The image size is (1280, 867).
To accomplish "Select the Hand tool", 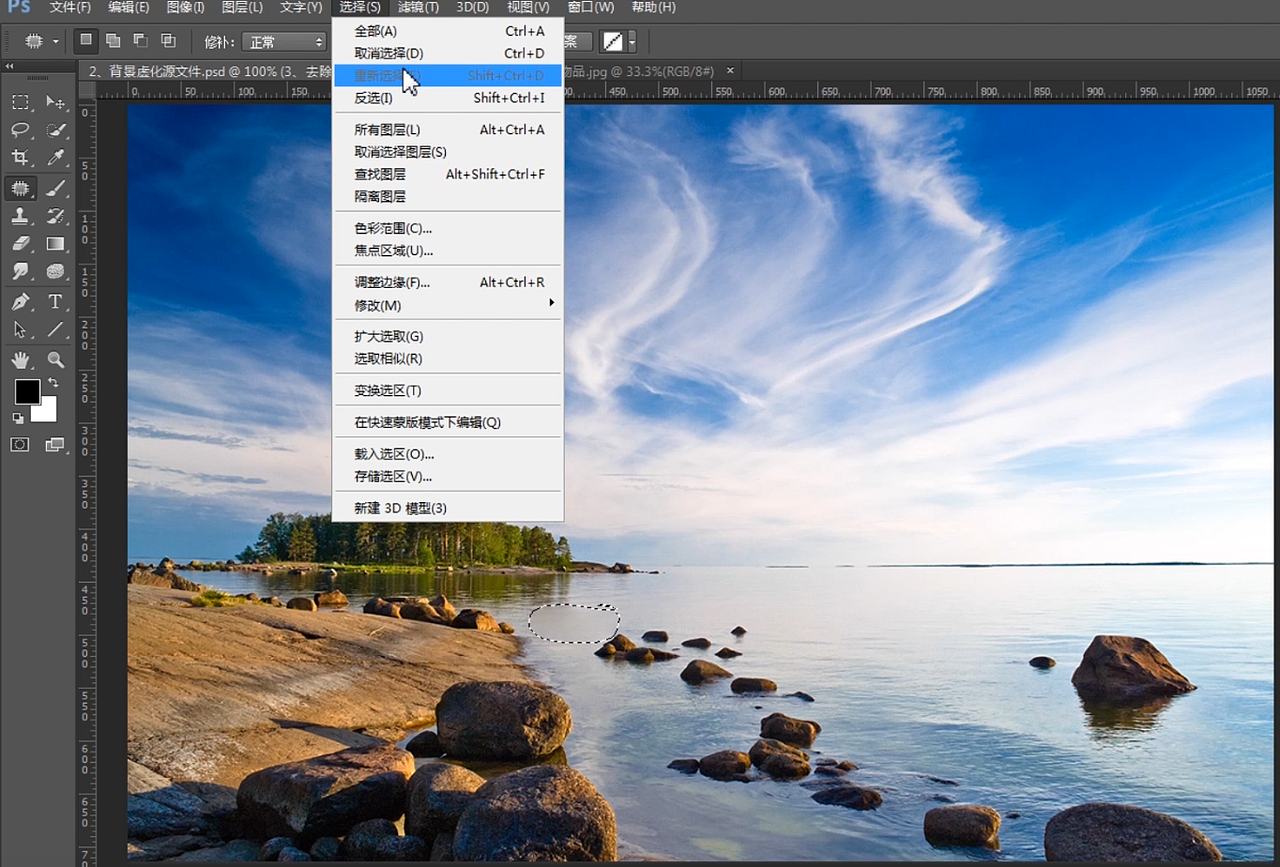I will coord(20,359).
